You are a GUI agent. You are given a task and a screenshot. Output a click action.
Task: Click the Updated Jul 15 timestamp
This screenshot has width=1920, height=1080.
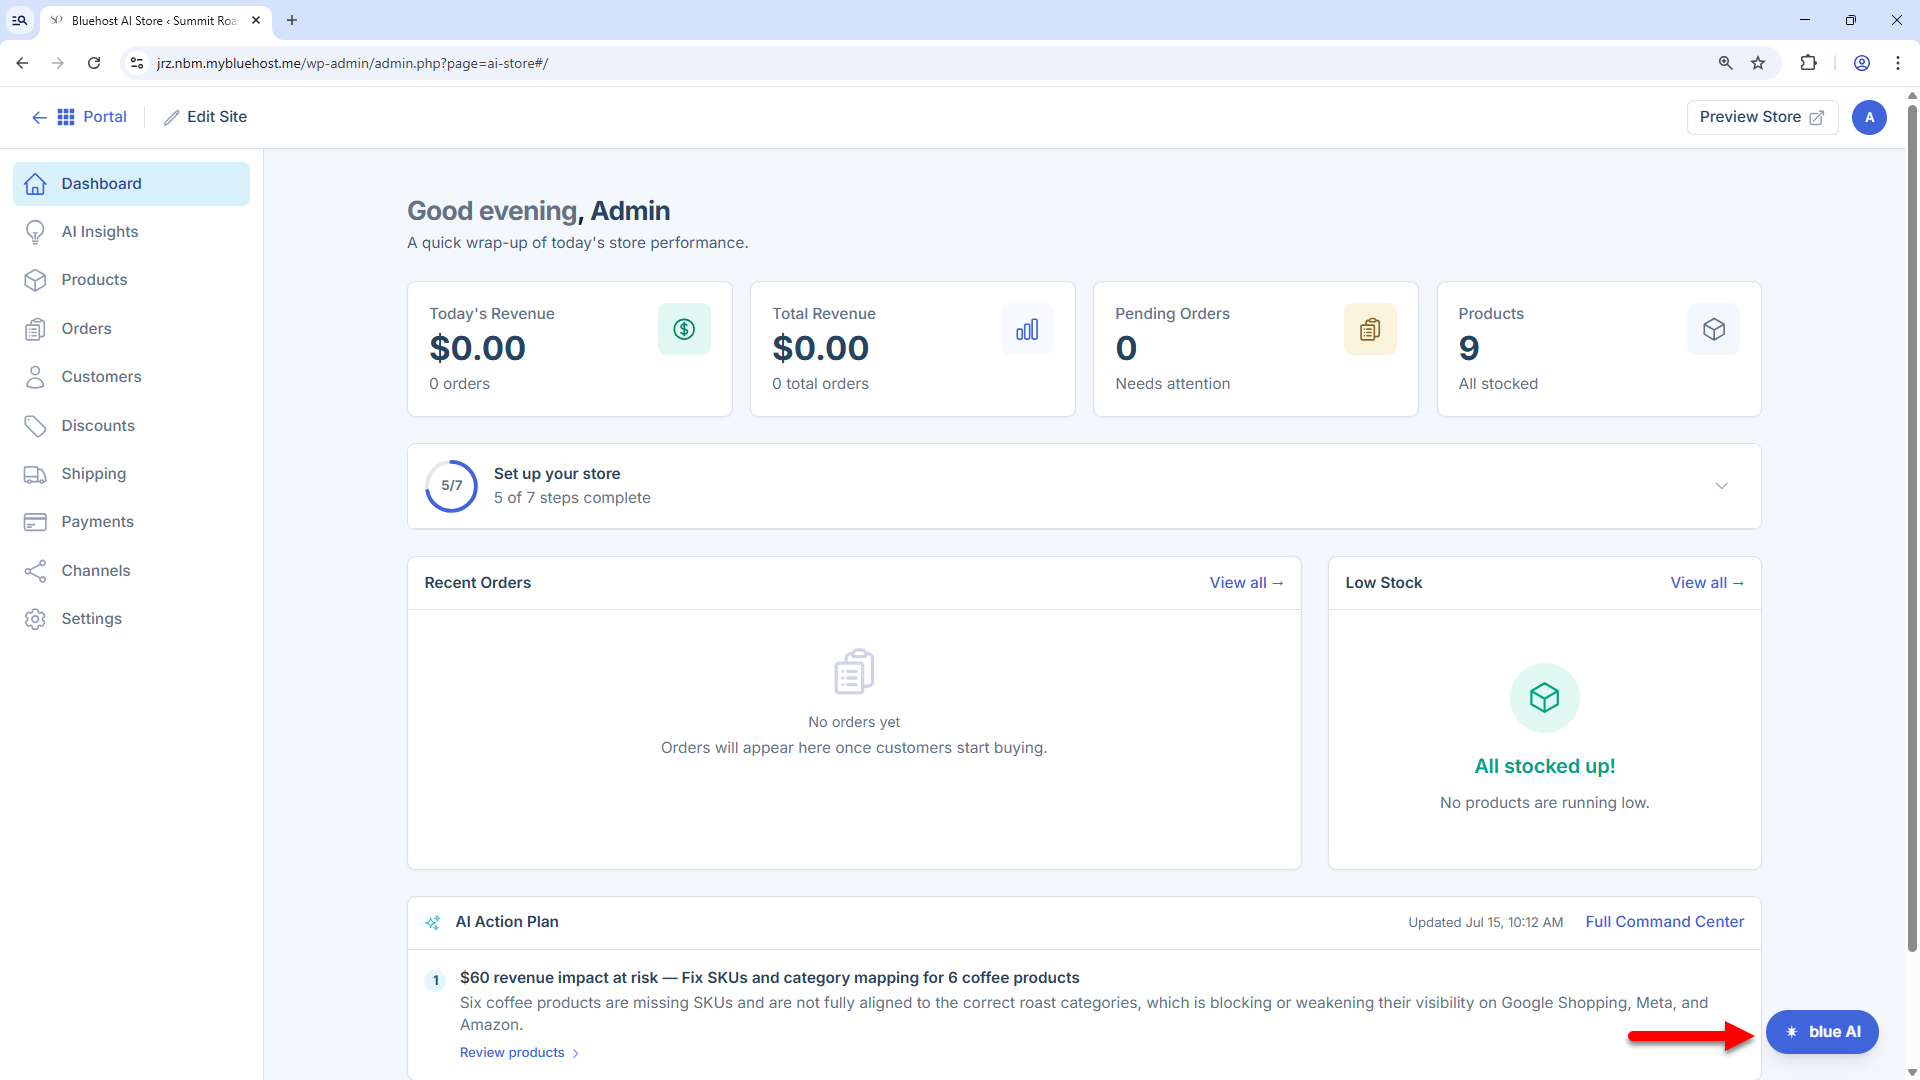point(1485,922)
